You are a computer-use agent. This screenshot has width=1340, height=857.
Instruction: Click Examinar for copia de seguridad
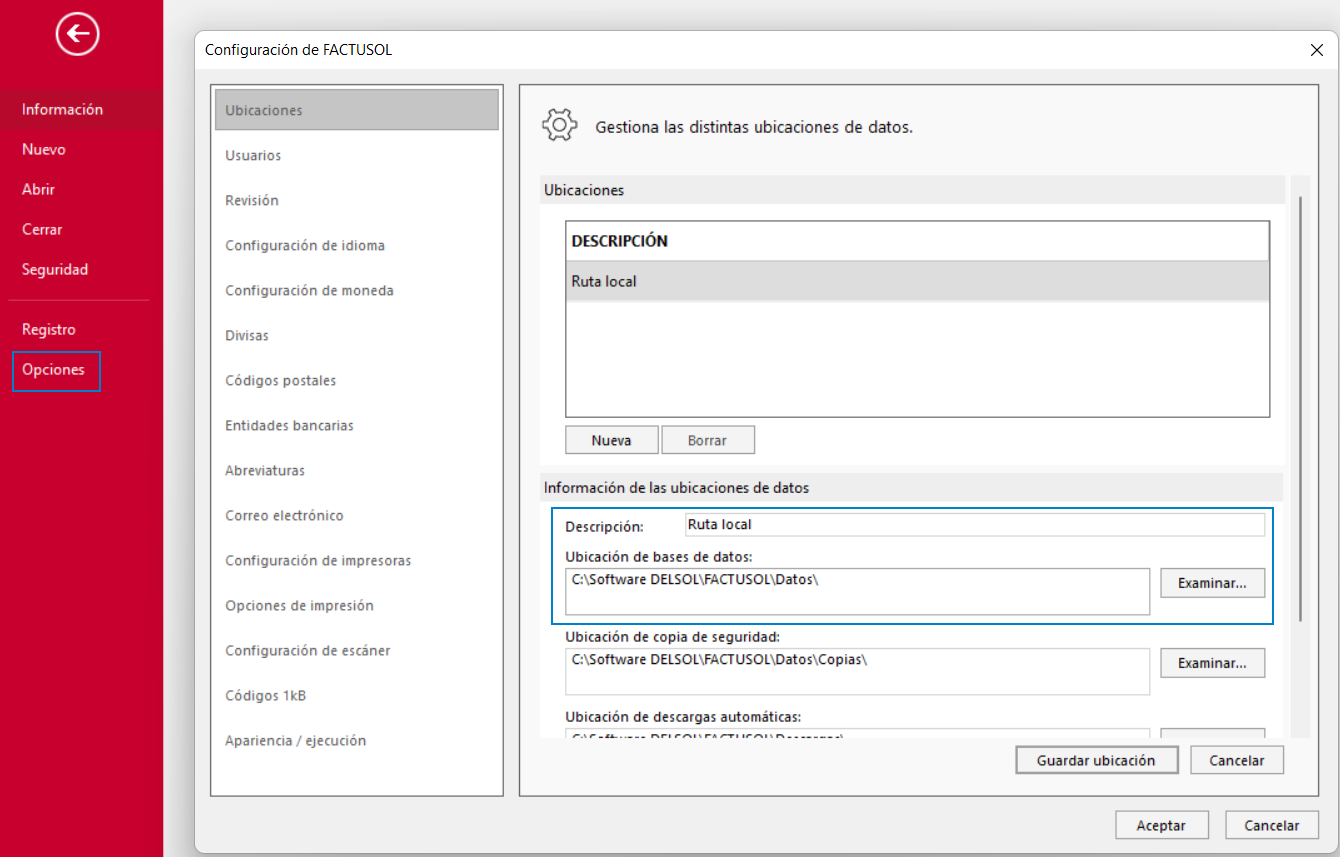[x=1212, y=663]
